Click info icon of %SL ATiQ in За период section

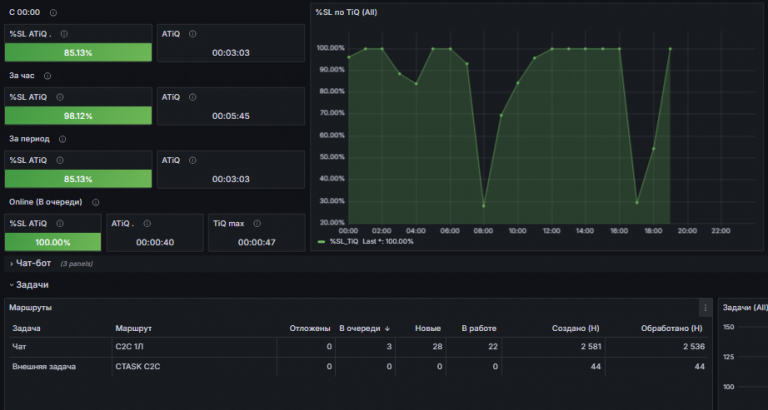(x=60, y=160)
